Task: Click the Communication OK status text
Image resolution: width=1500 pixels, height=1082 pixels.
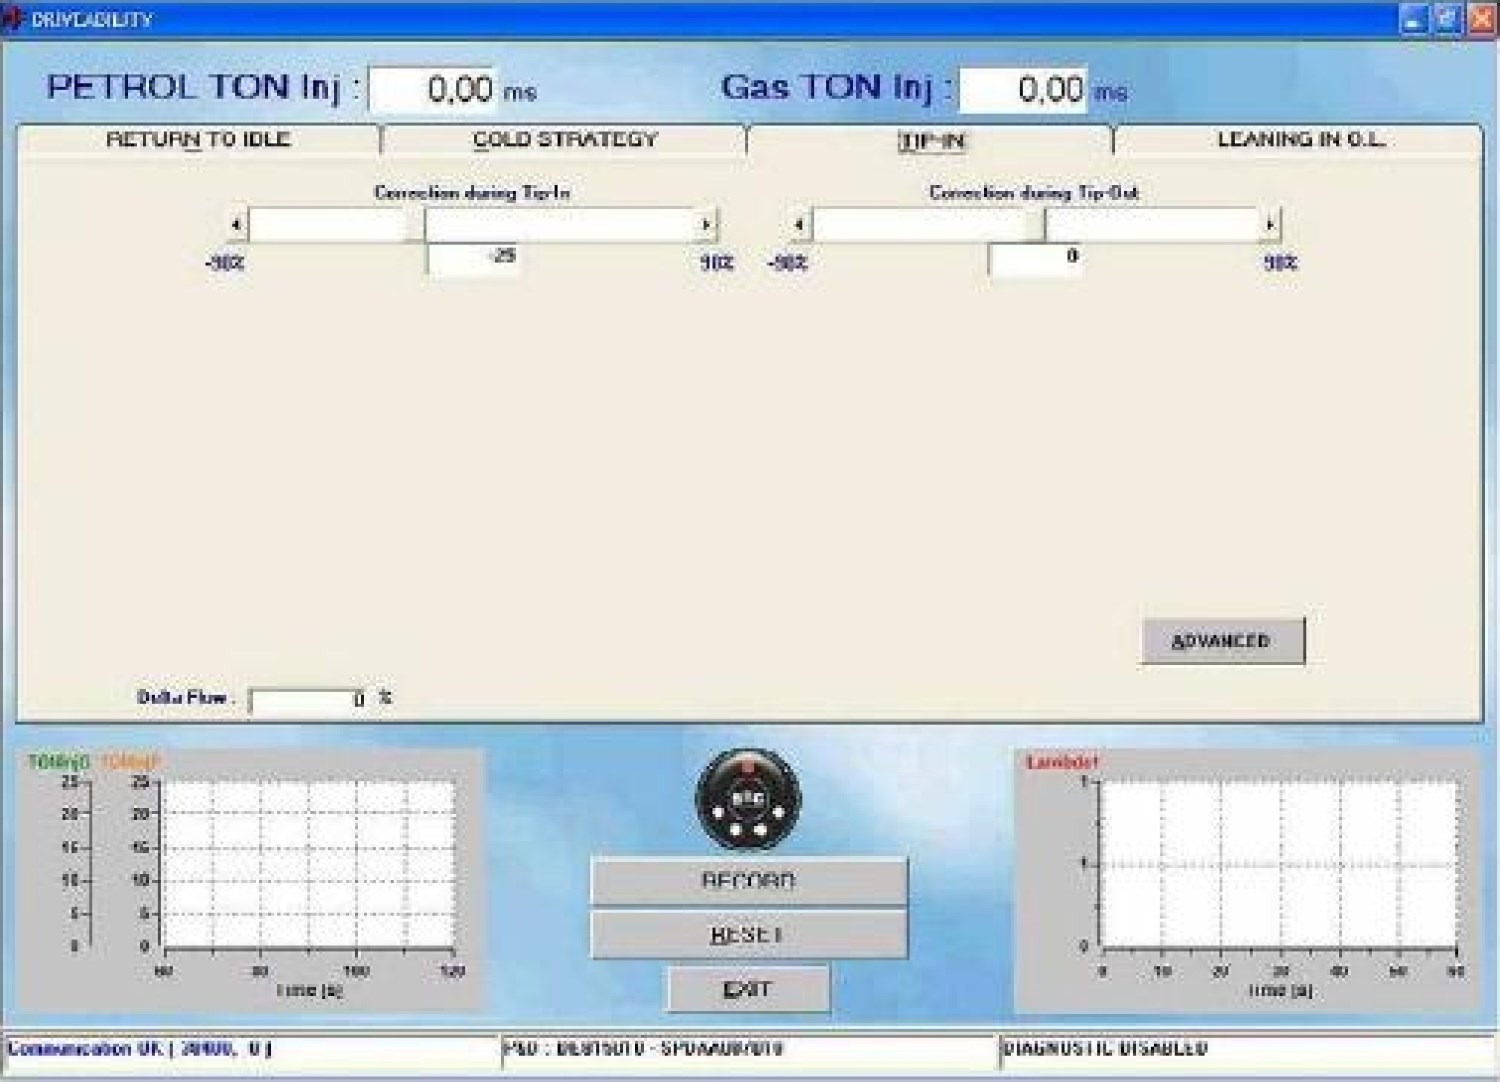Action: (x=139, y=1049)
